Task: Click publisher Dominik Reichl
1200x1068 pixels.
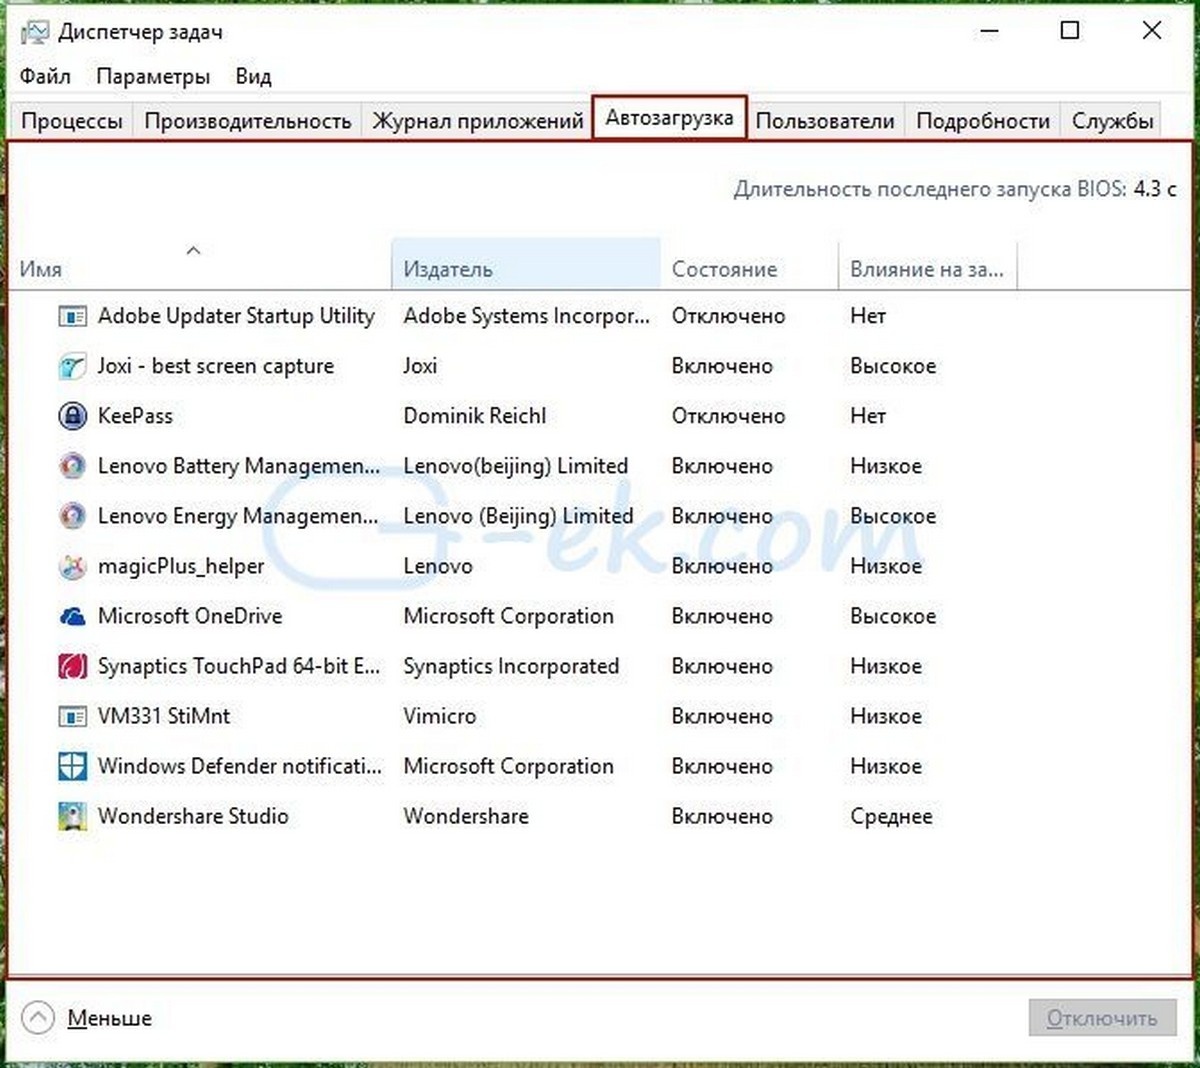Action: (x=475, y=416)
